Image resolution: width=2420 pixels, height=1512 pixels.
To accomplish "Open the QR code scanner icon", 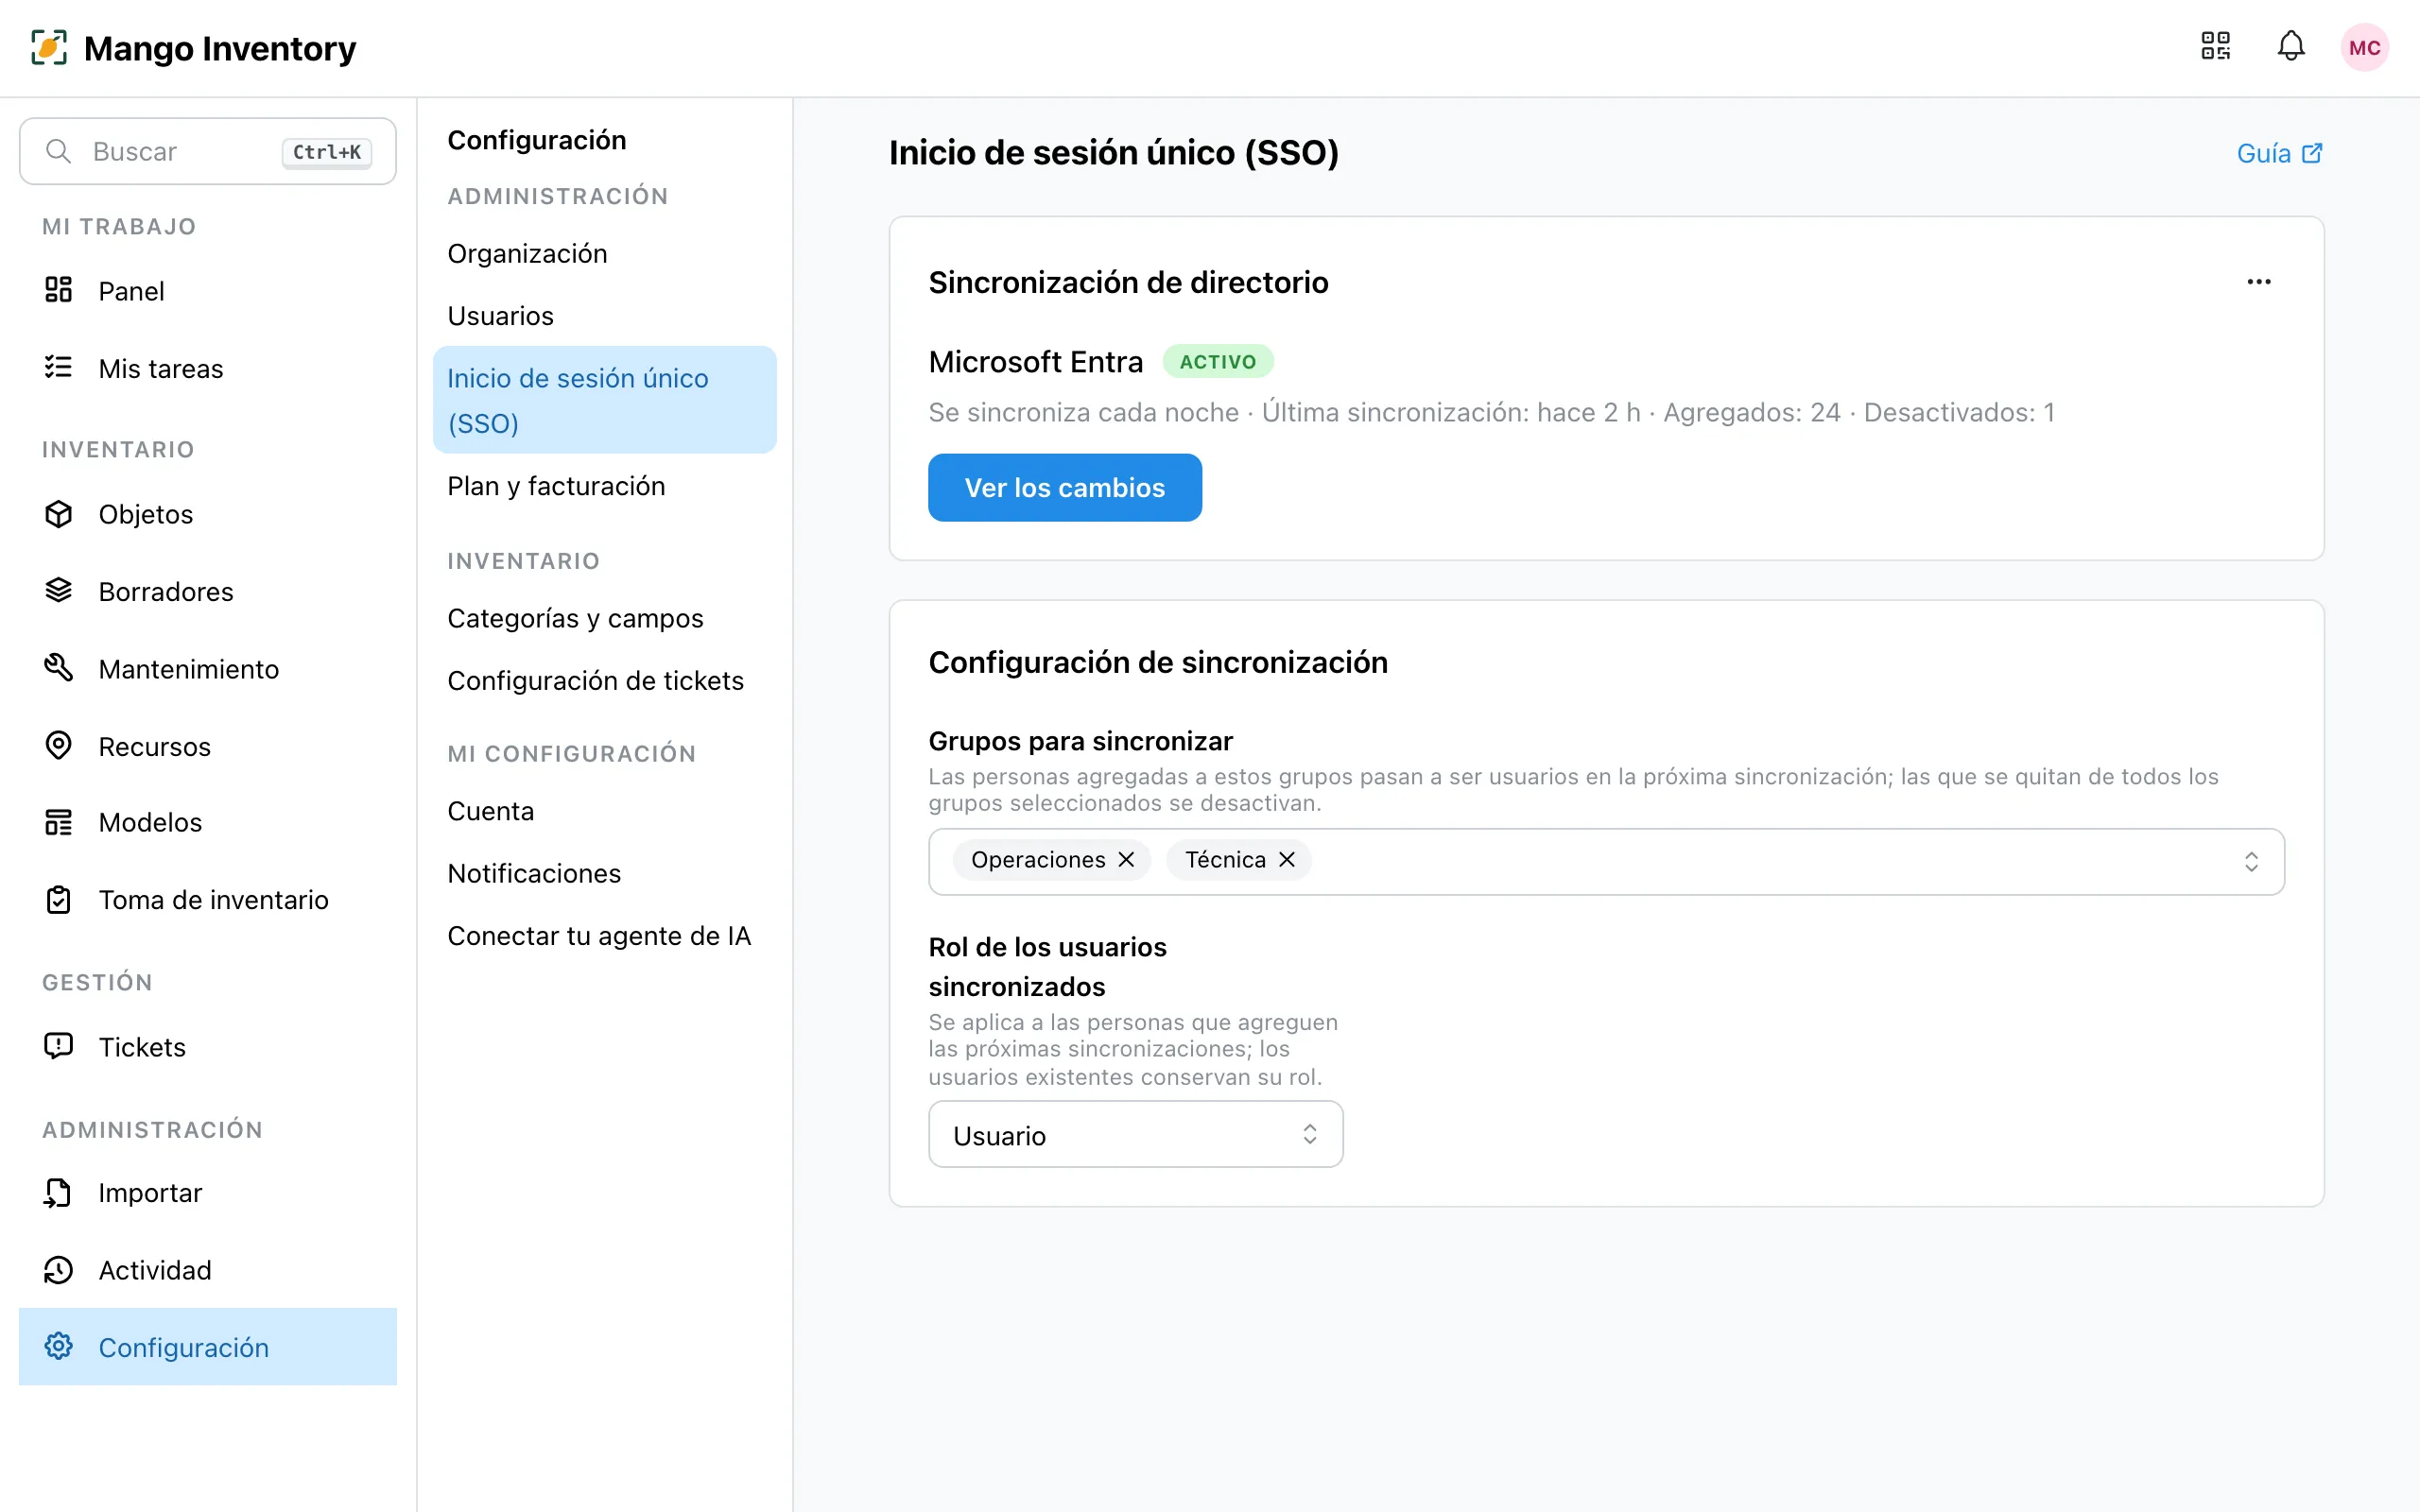I will click(x=2215, y=46).
